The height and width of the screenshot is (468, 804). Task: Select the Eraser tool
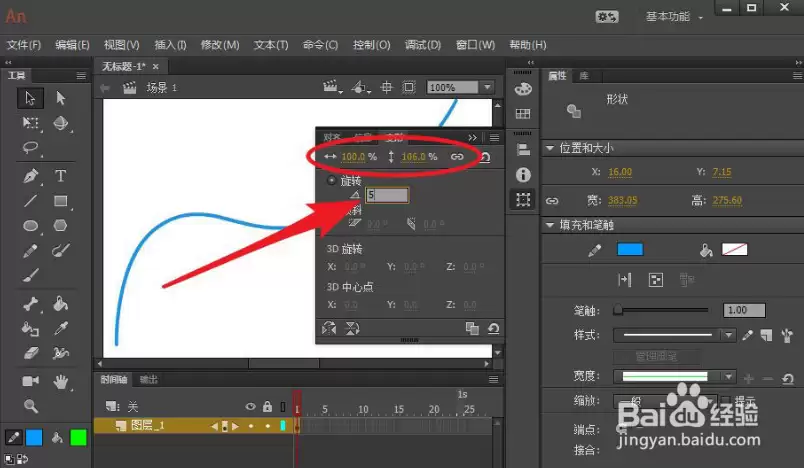point(30,353)
